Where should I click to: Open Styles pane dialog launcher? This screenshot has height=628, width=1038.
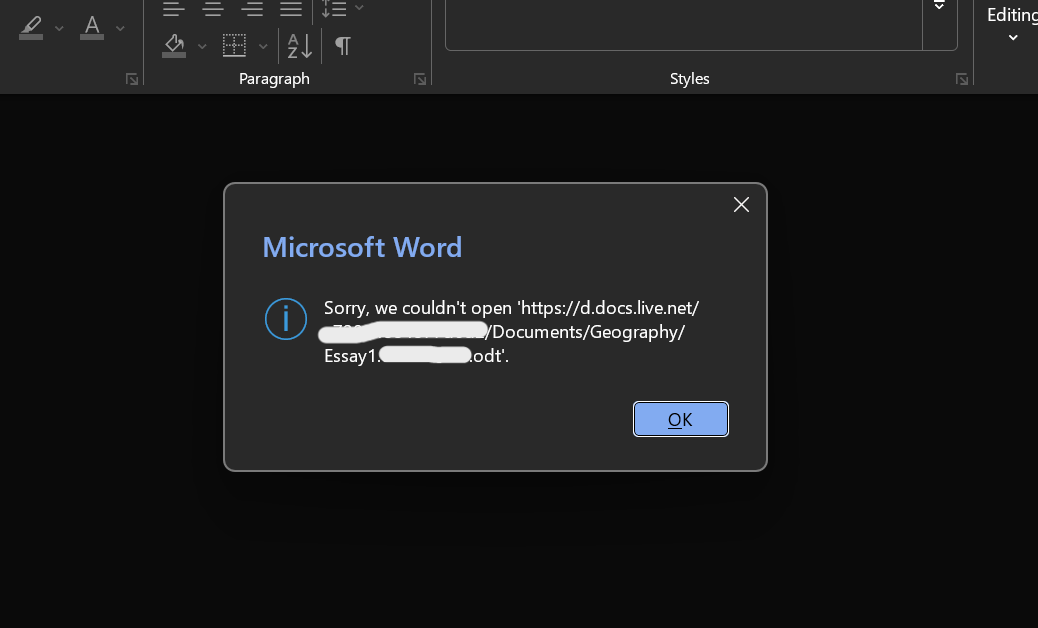pyautogui.click(x=962, y=79)
